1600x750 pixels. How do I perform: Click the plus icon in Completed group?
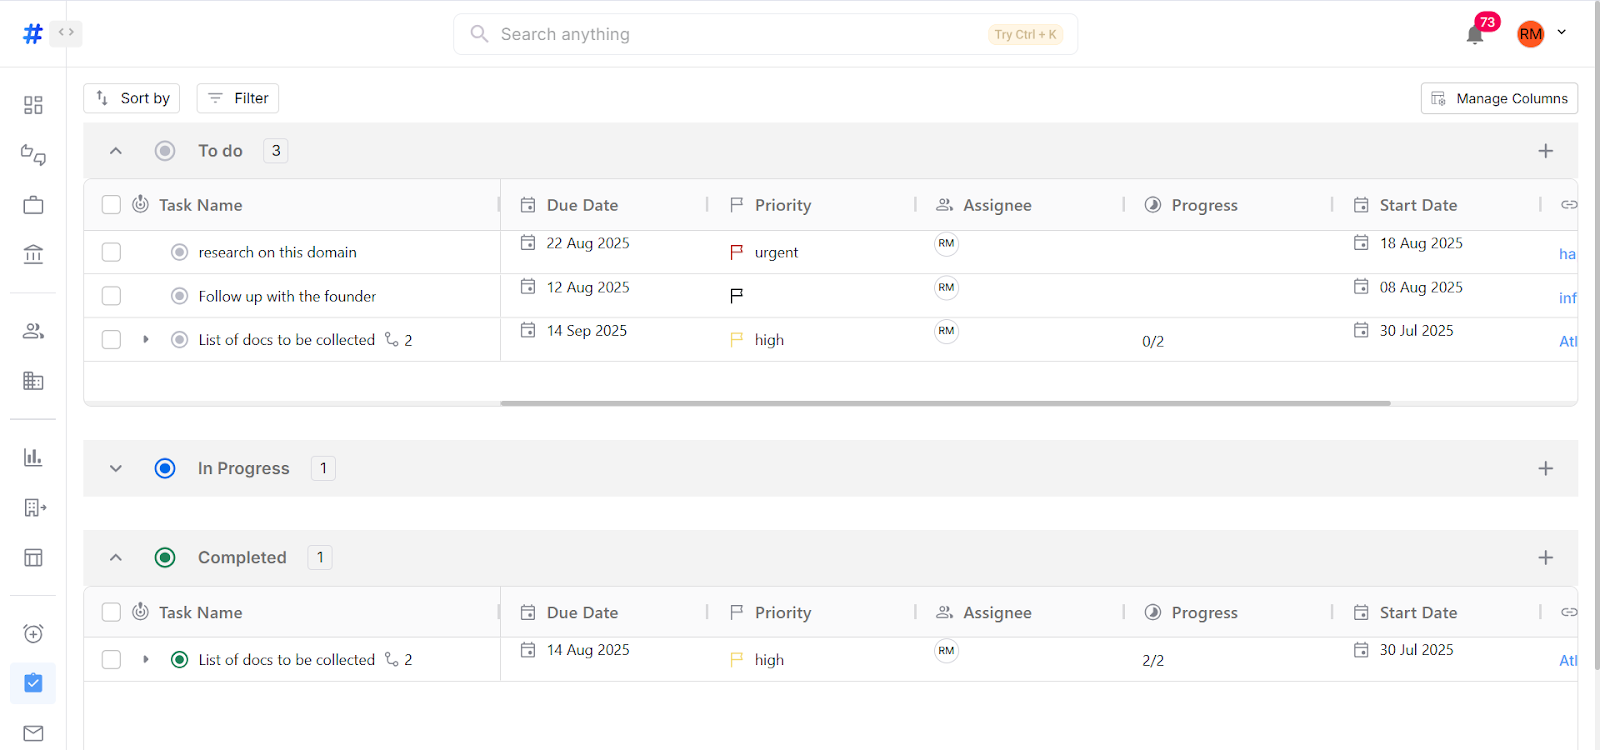1545,557
